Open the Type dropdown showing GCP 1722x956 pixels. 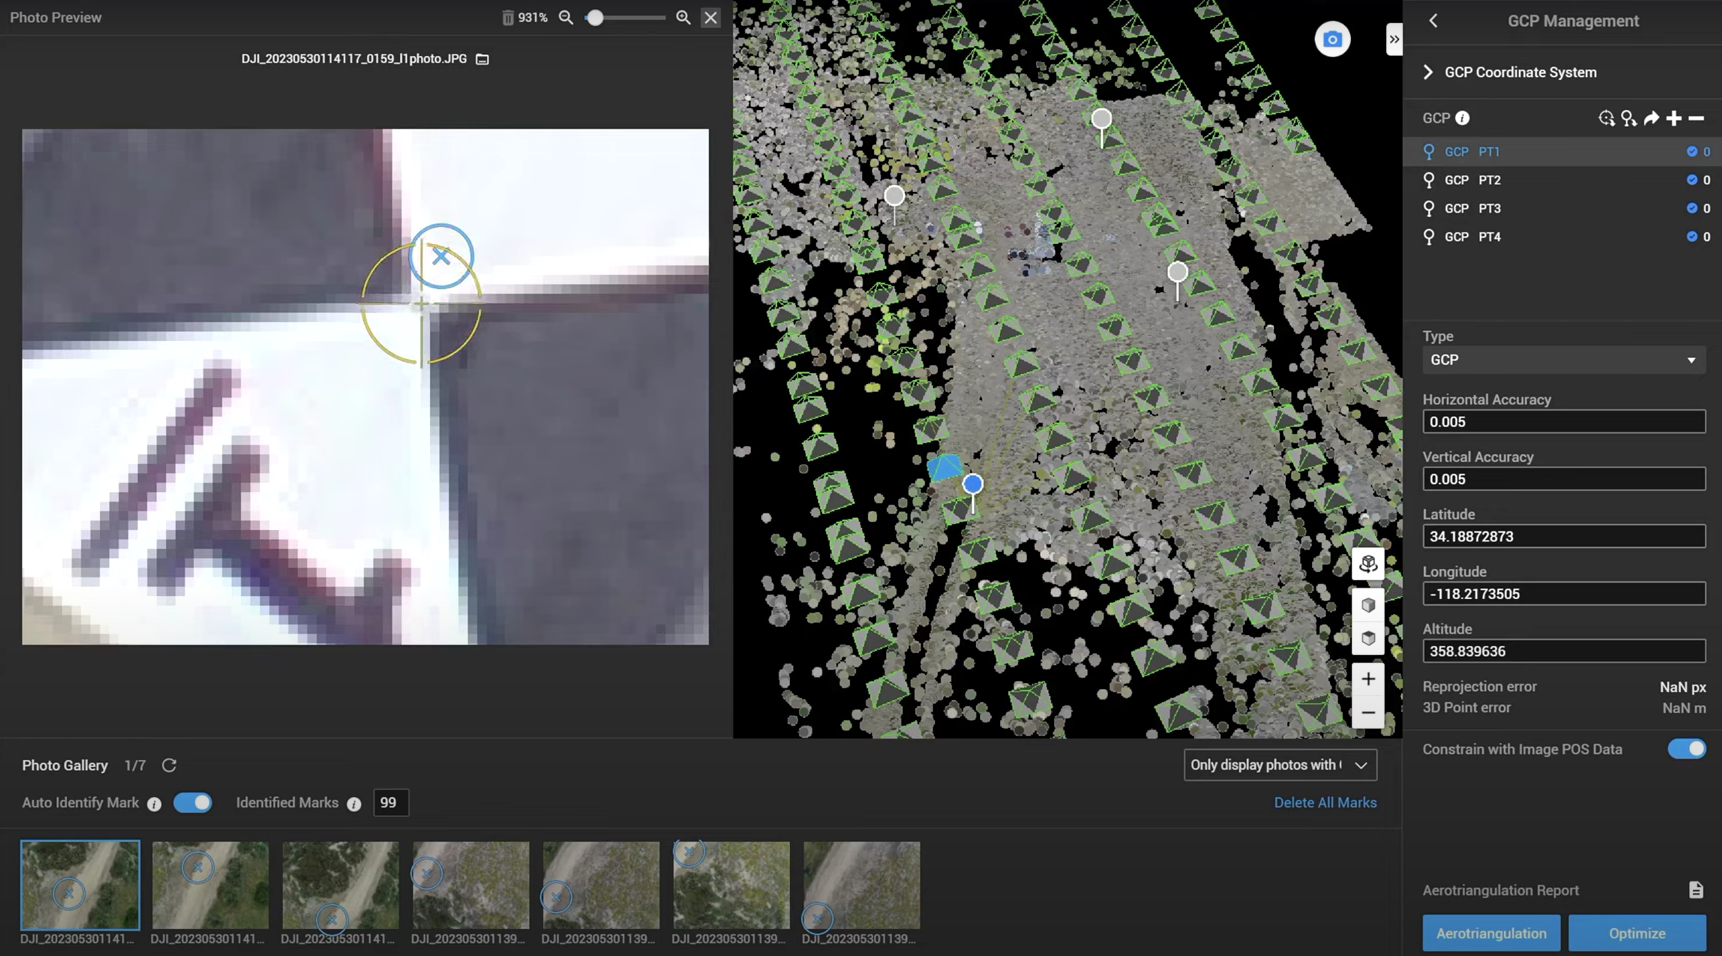[1564, 360]
